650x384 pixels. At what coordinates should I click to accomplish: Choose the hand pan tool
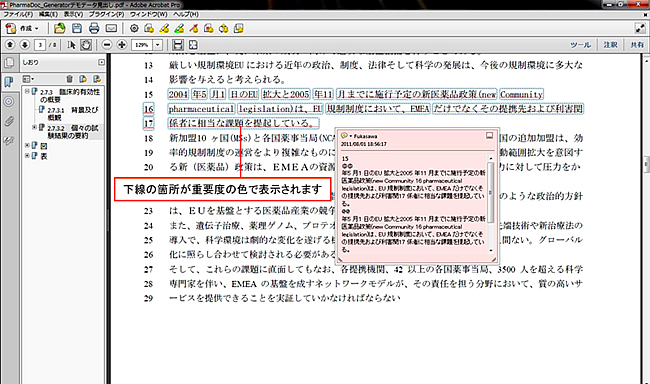86,44
